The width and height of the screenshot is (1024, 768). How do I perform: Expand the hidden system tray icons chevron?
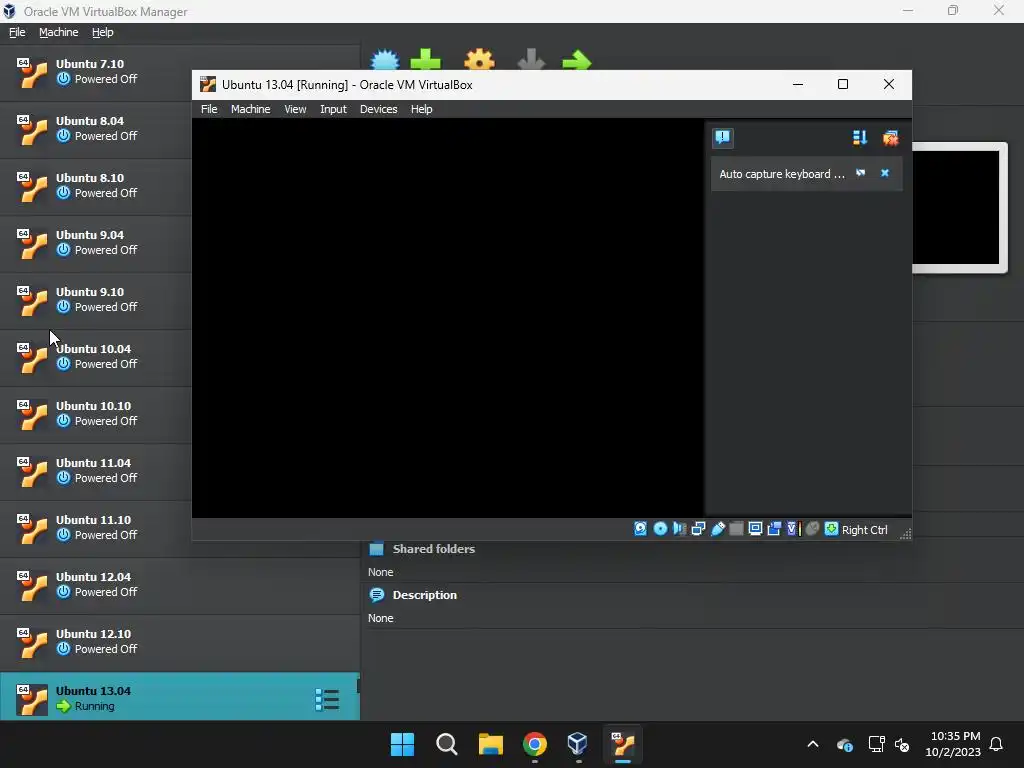click(x=813, y=744)
